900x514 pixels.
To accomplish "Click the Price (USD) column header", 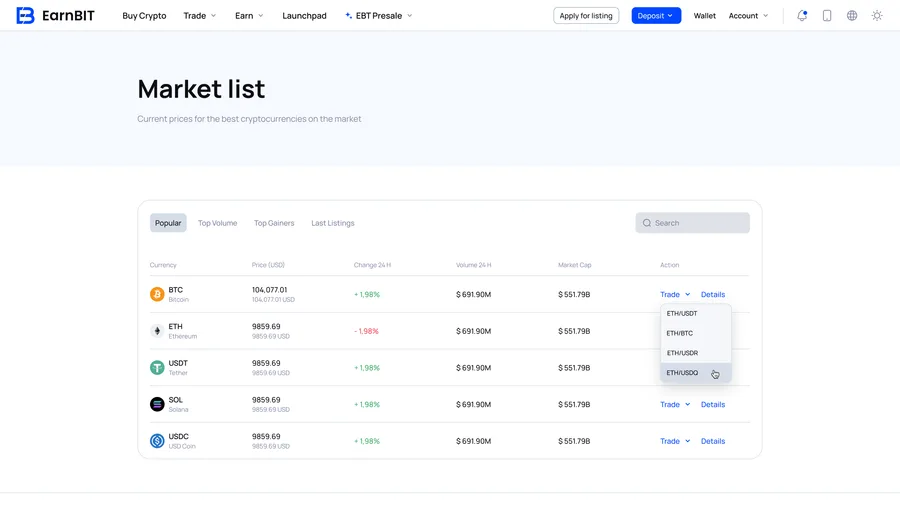I will (268, 265).
